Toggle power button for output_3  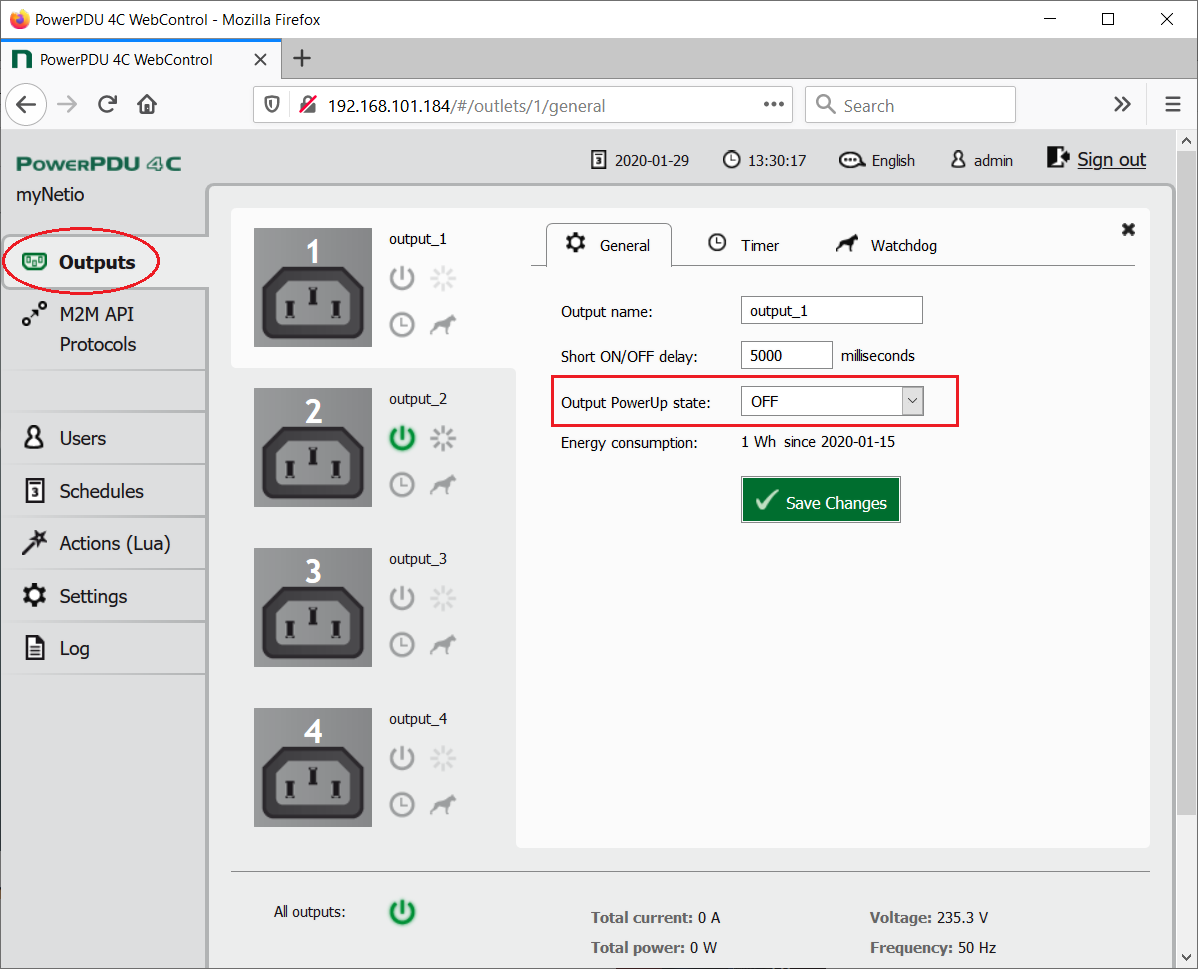(x=402, y=598)
